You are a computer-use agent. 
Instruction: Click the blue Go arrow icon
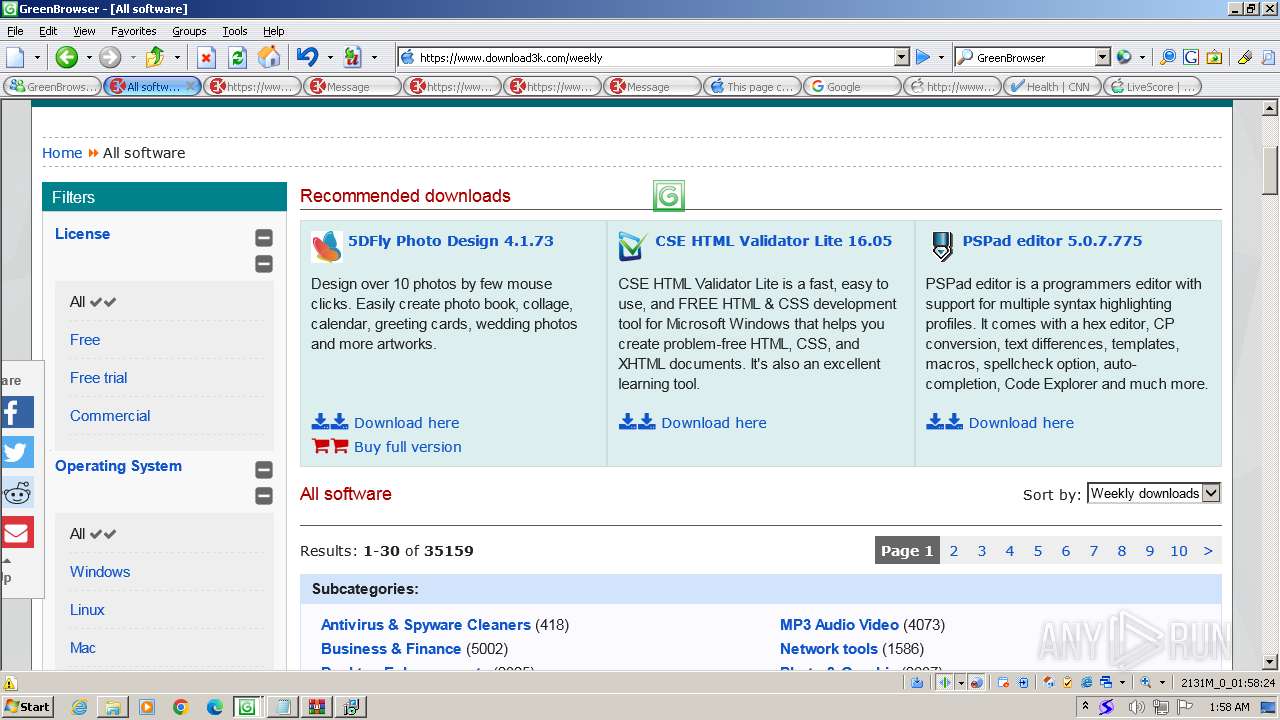923,57
